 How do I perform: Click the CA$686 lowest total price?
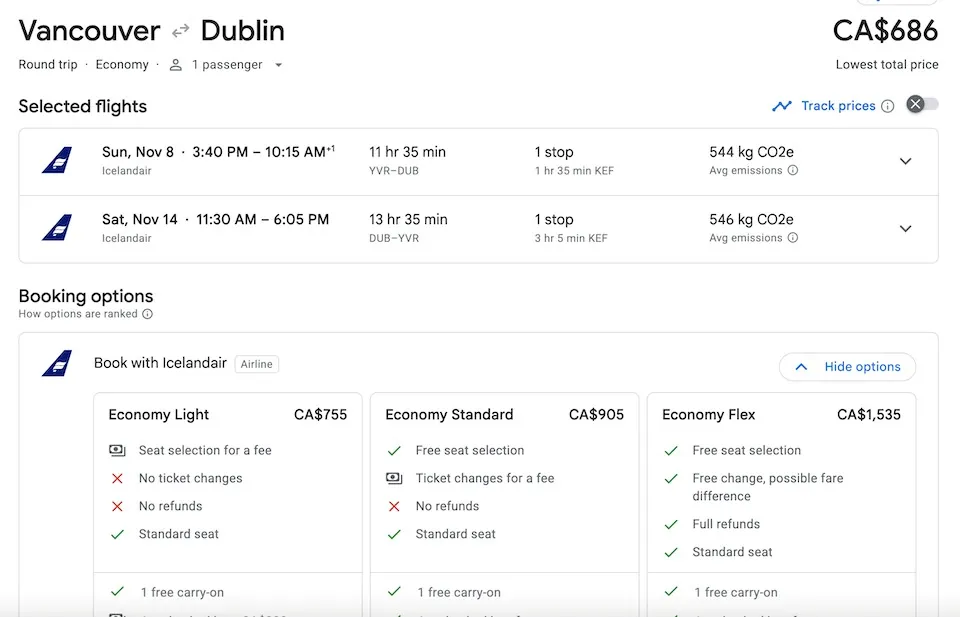pyautogui.click(x=885, y=31)
